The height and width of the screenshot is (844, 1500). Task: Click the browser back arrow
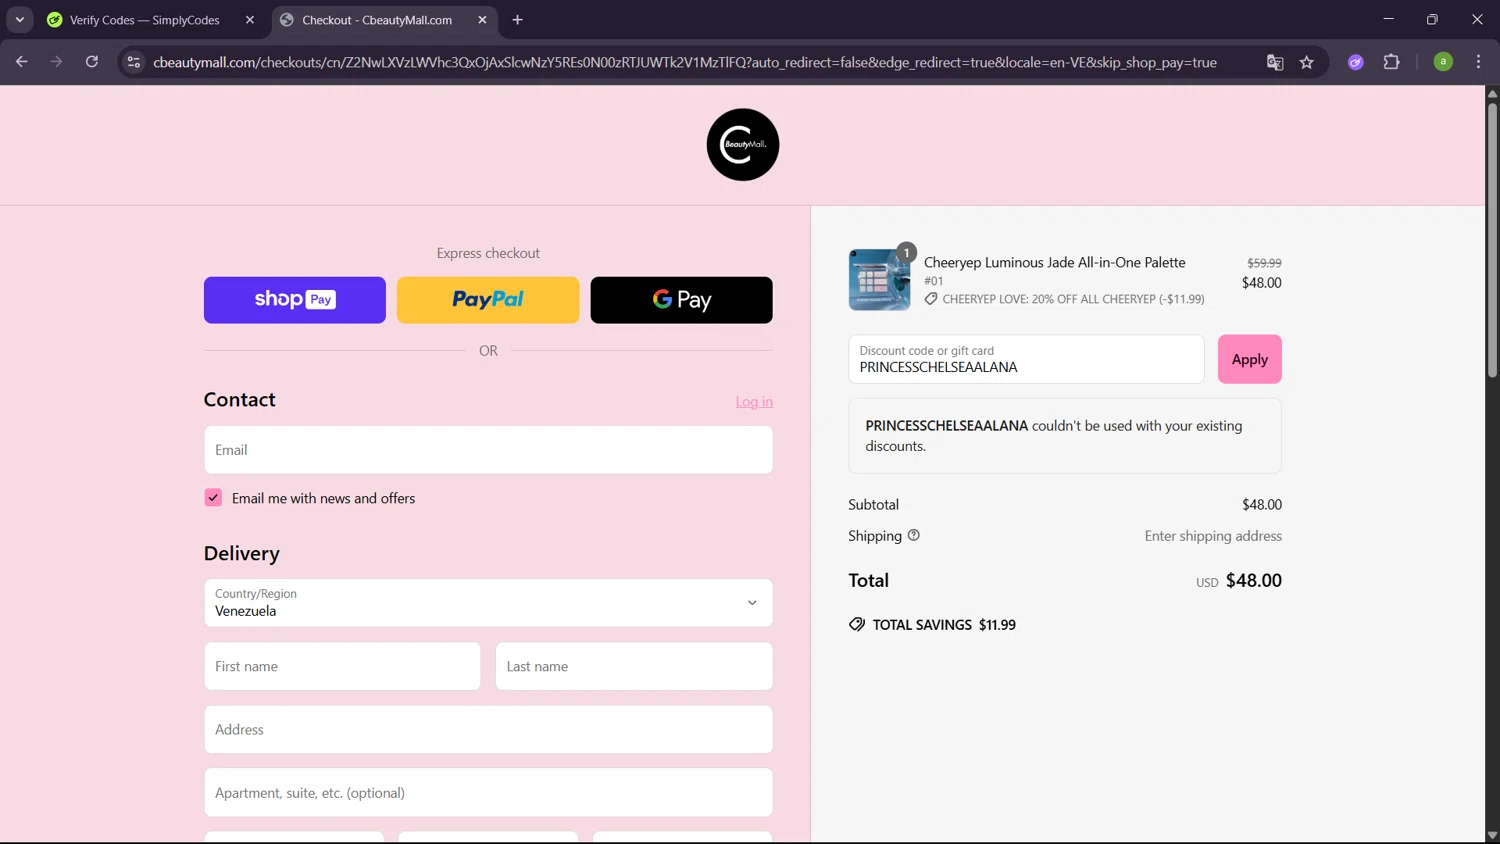tap(21, 62)
